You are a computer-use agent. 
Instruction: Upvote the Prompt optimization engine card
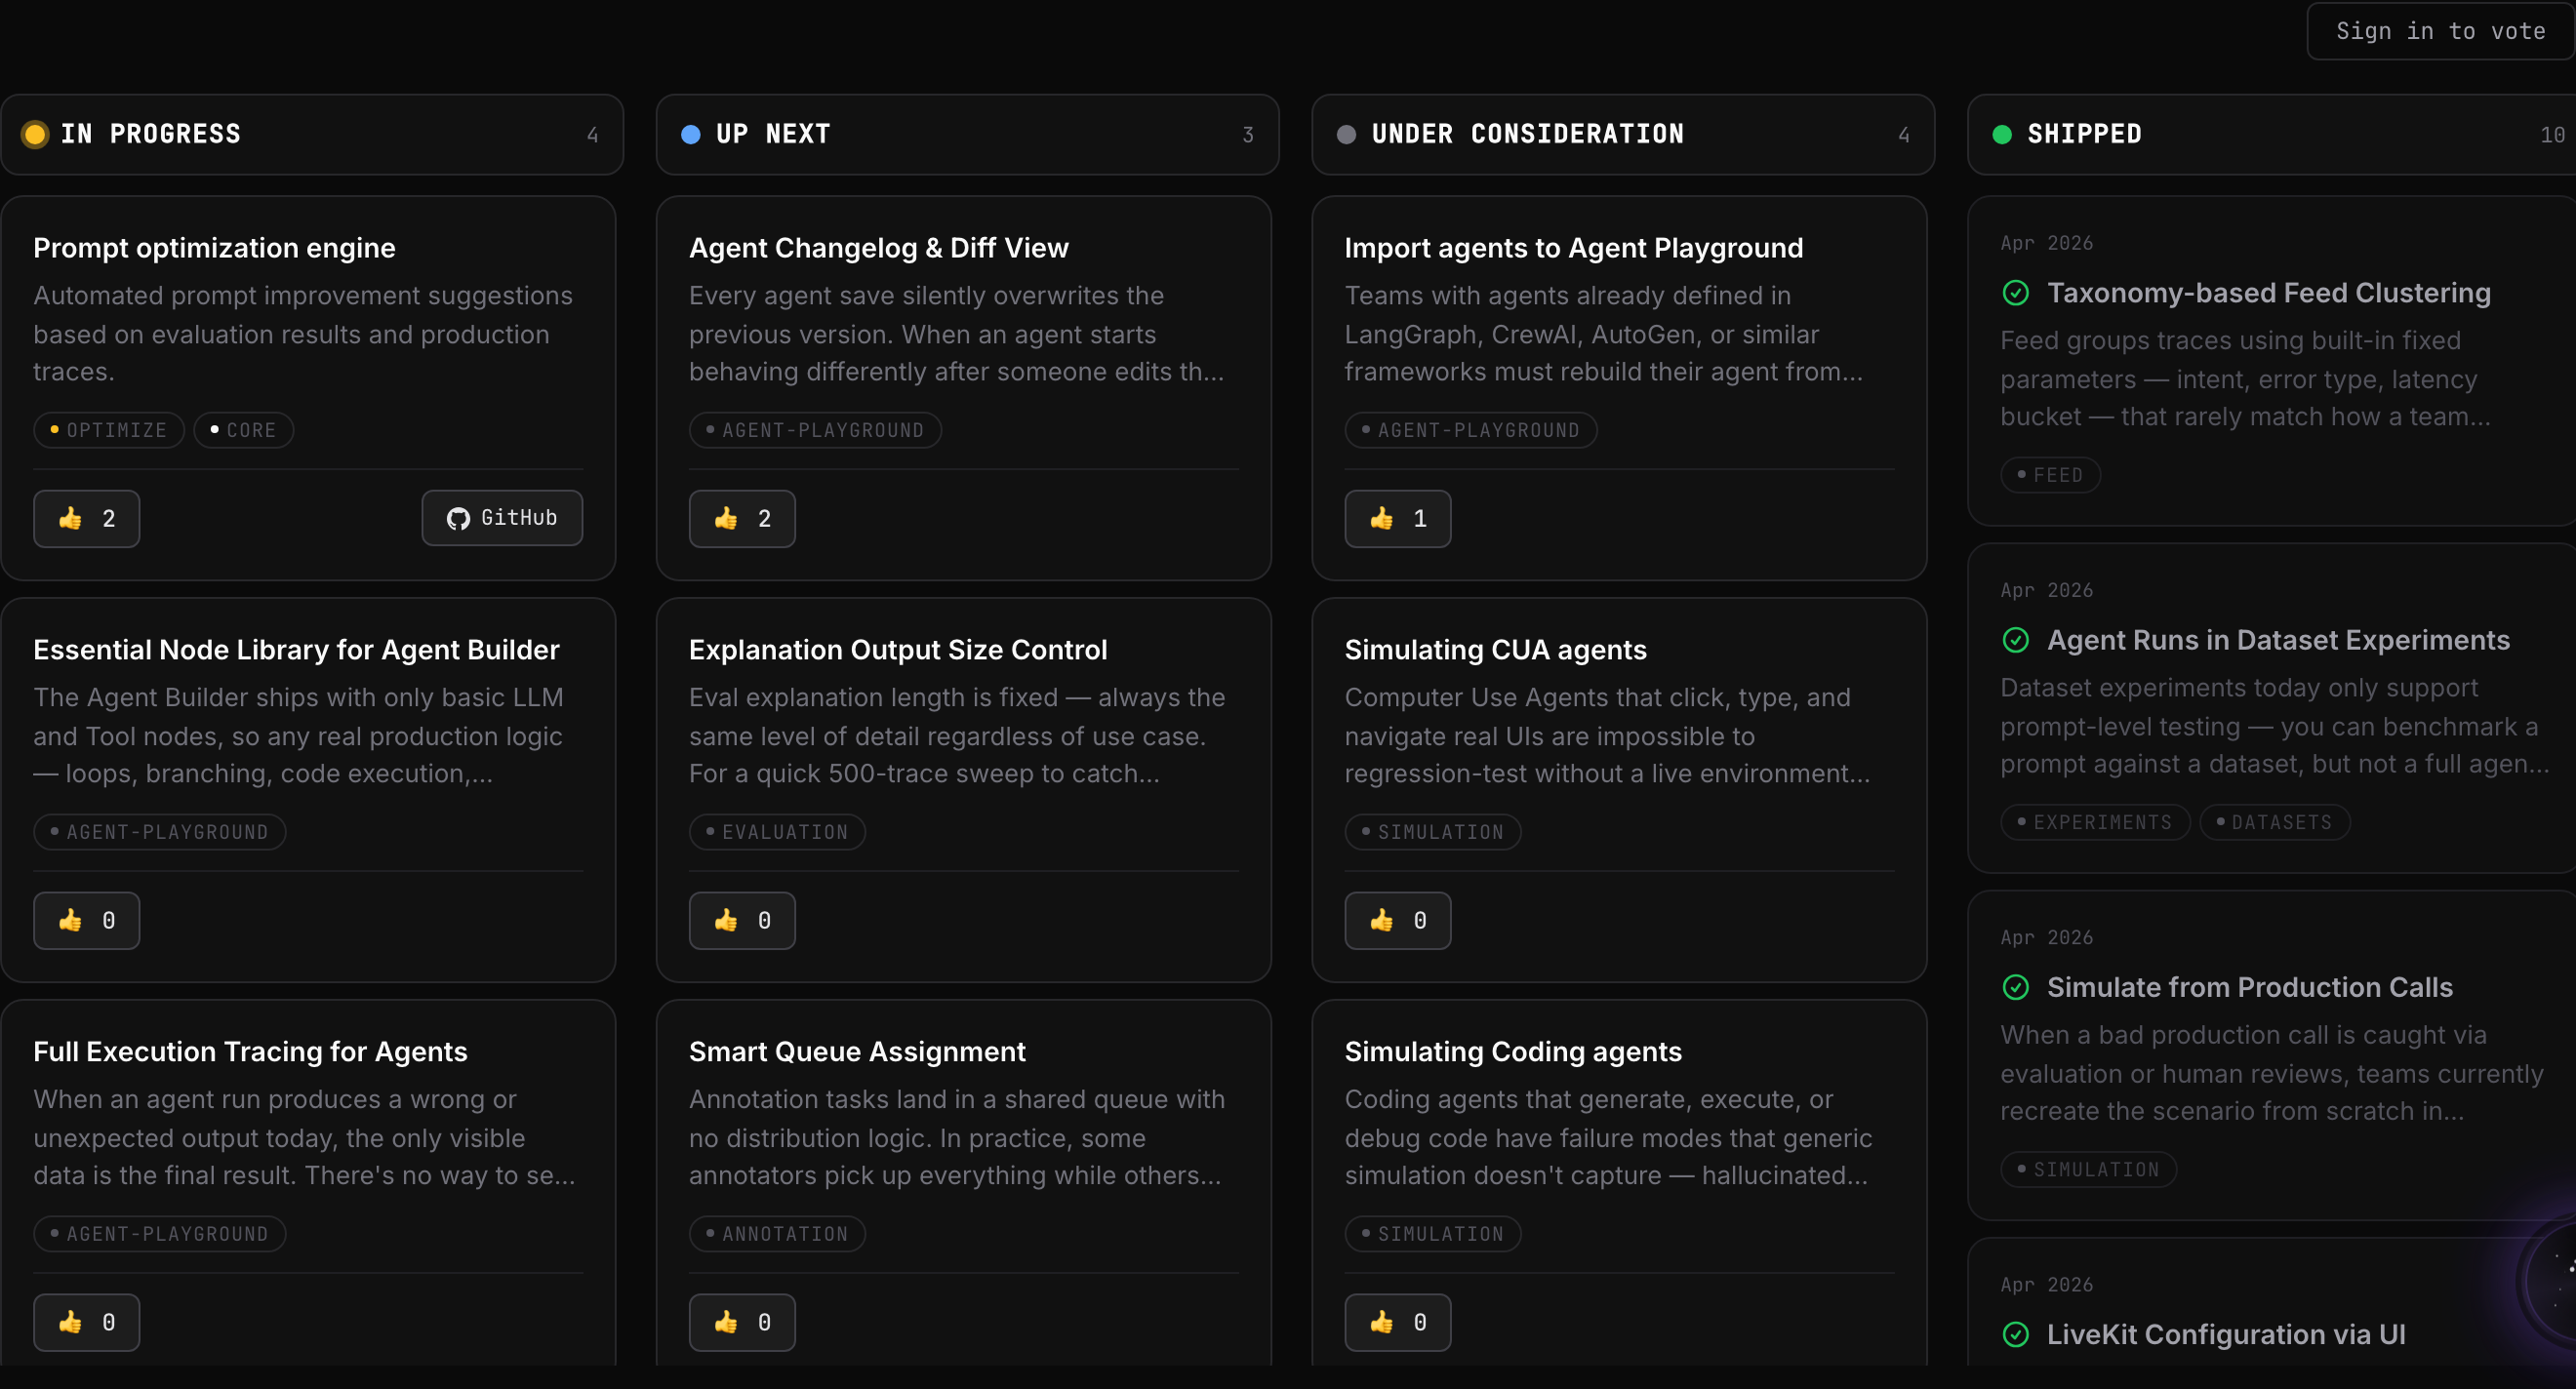click(x=86, y=518)
